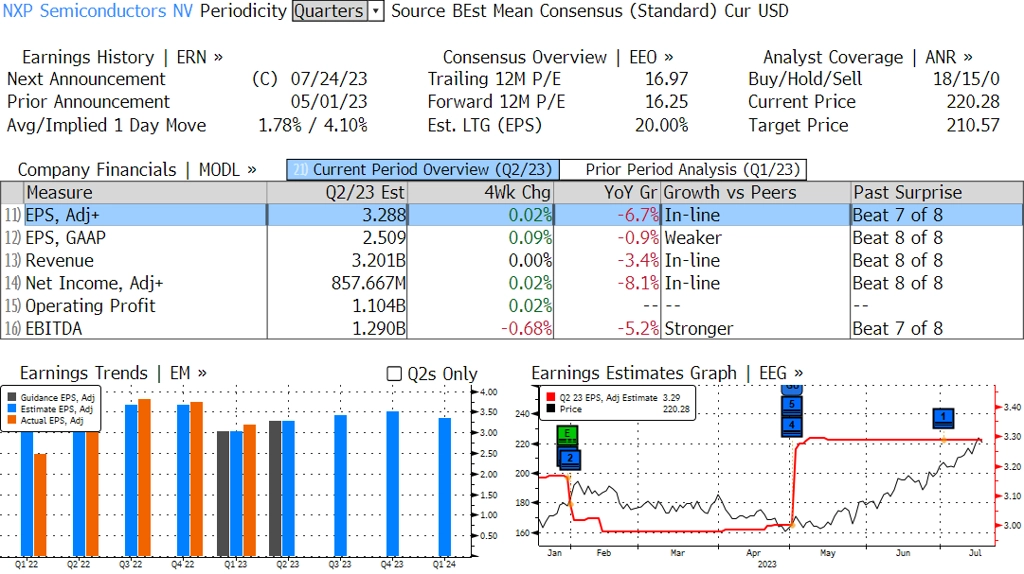The image size is (1024, 574).
Task: Select the Operating Profit row
Action: [x=512, y=306]
